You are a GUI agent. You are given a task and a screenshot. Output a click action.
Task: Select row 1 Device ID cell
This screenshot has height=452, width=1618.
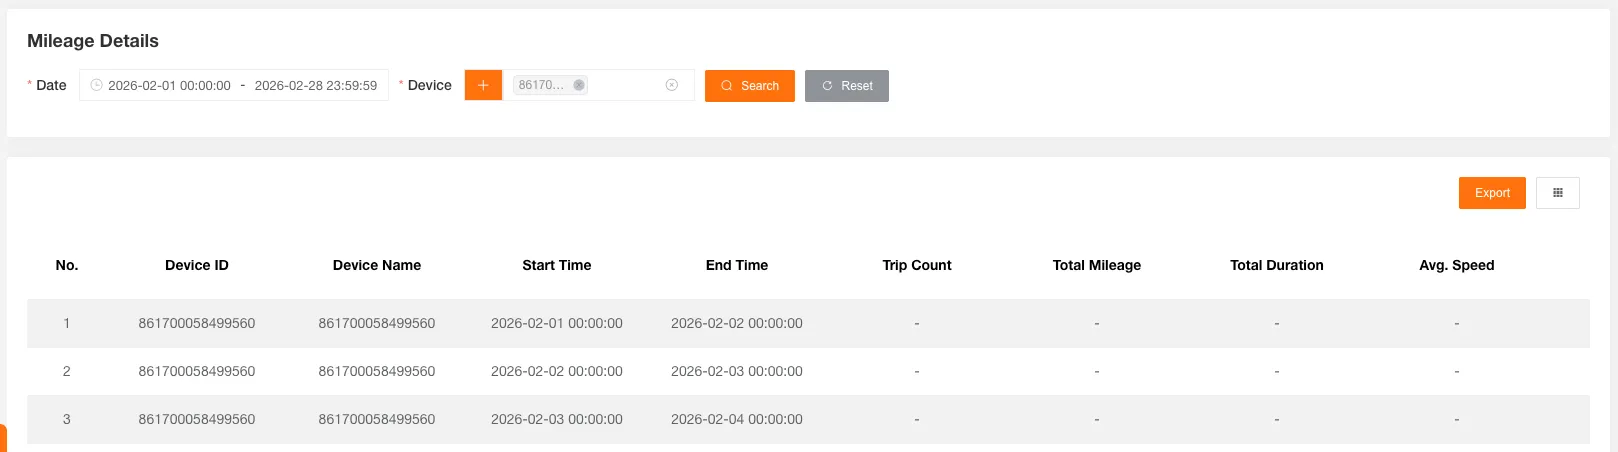197,323
